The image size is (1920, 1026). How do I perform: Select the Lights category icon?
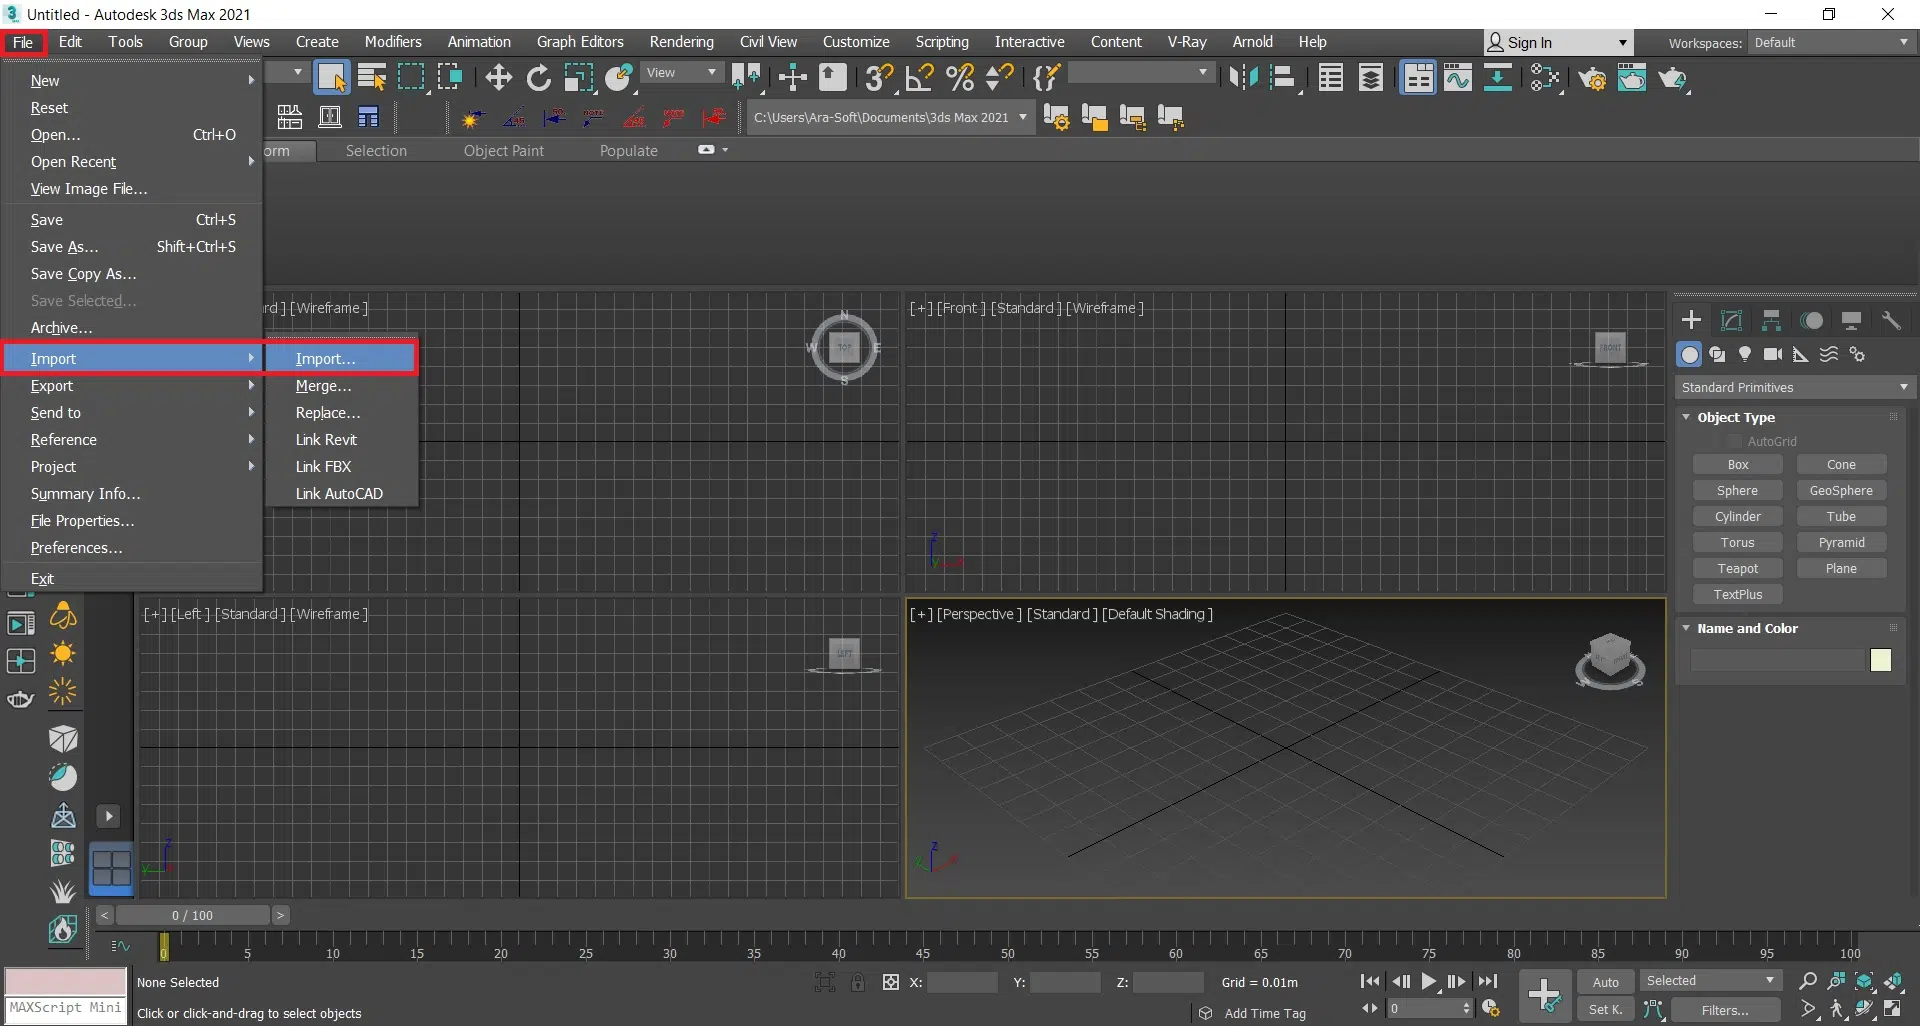point(1745,354)
